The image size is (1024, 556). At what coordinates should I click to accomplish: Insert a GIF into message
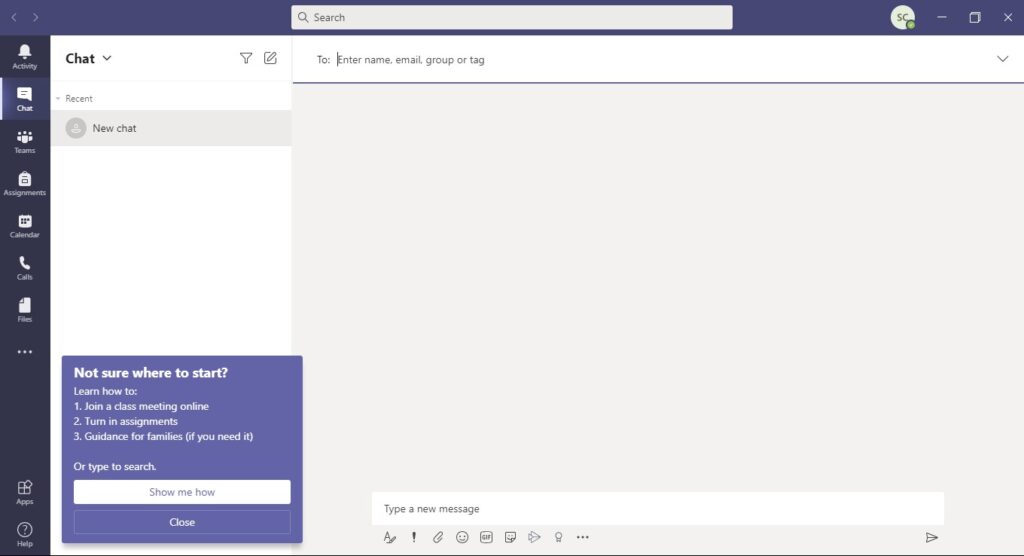(x=486, y=537)
